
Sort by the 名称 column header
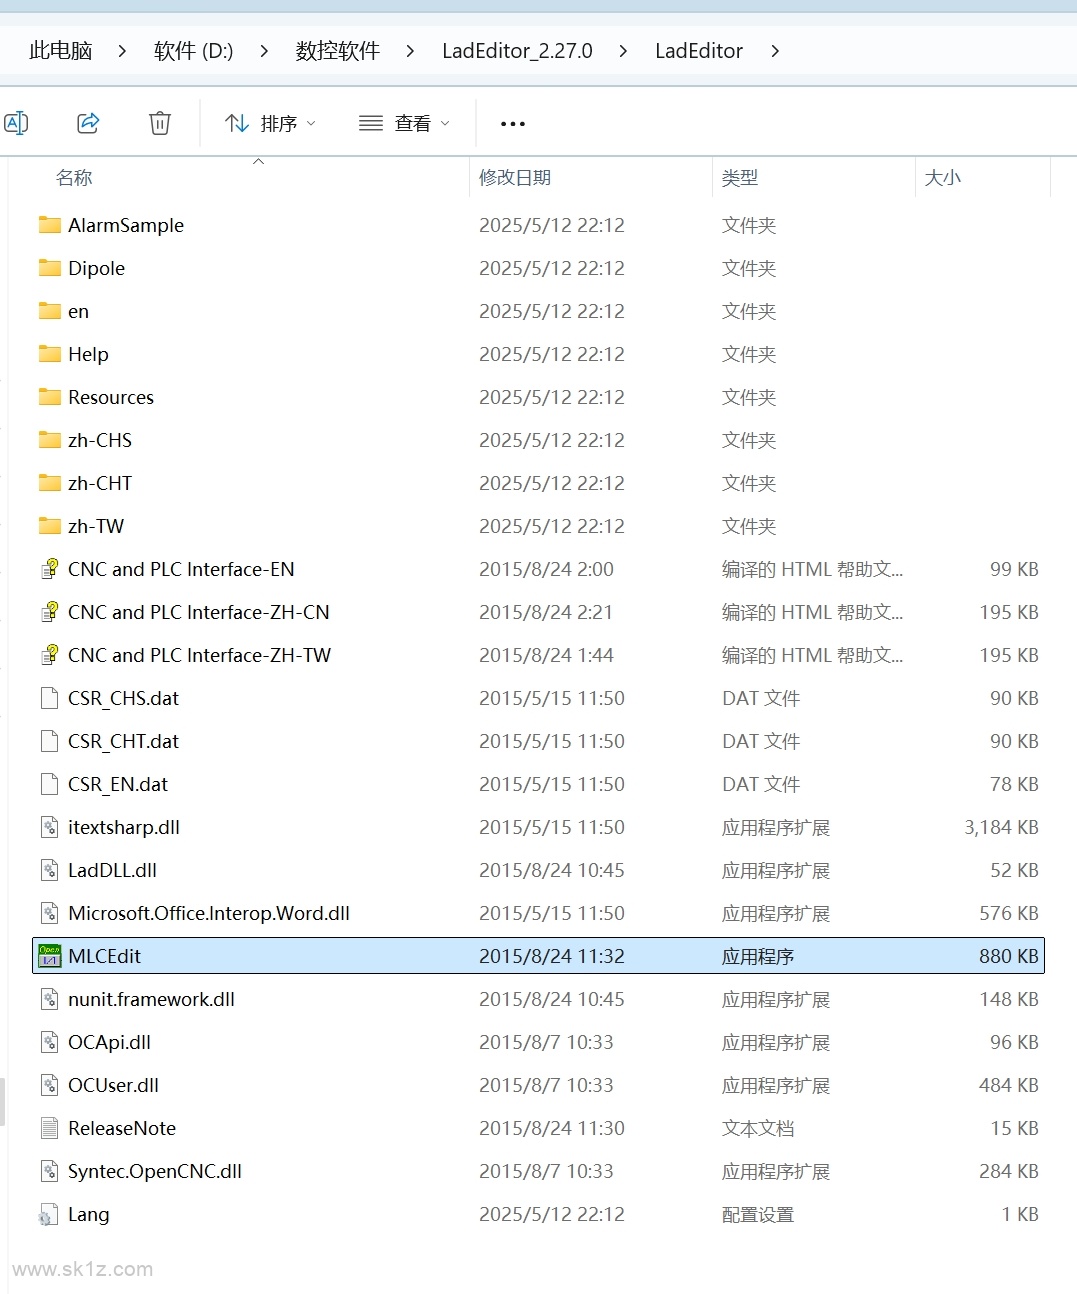coord(74,178)
